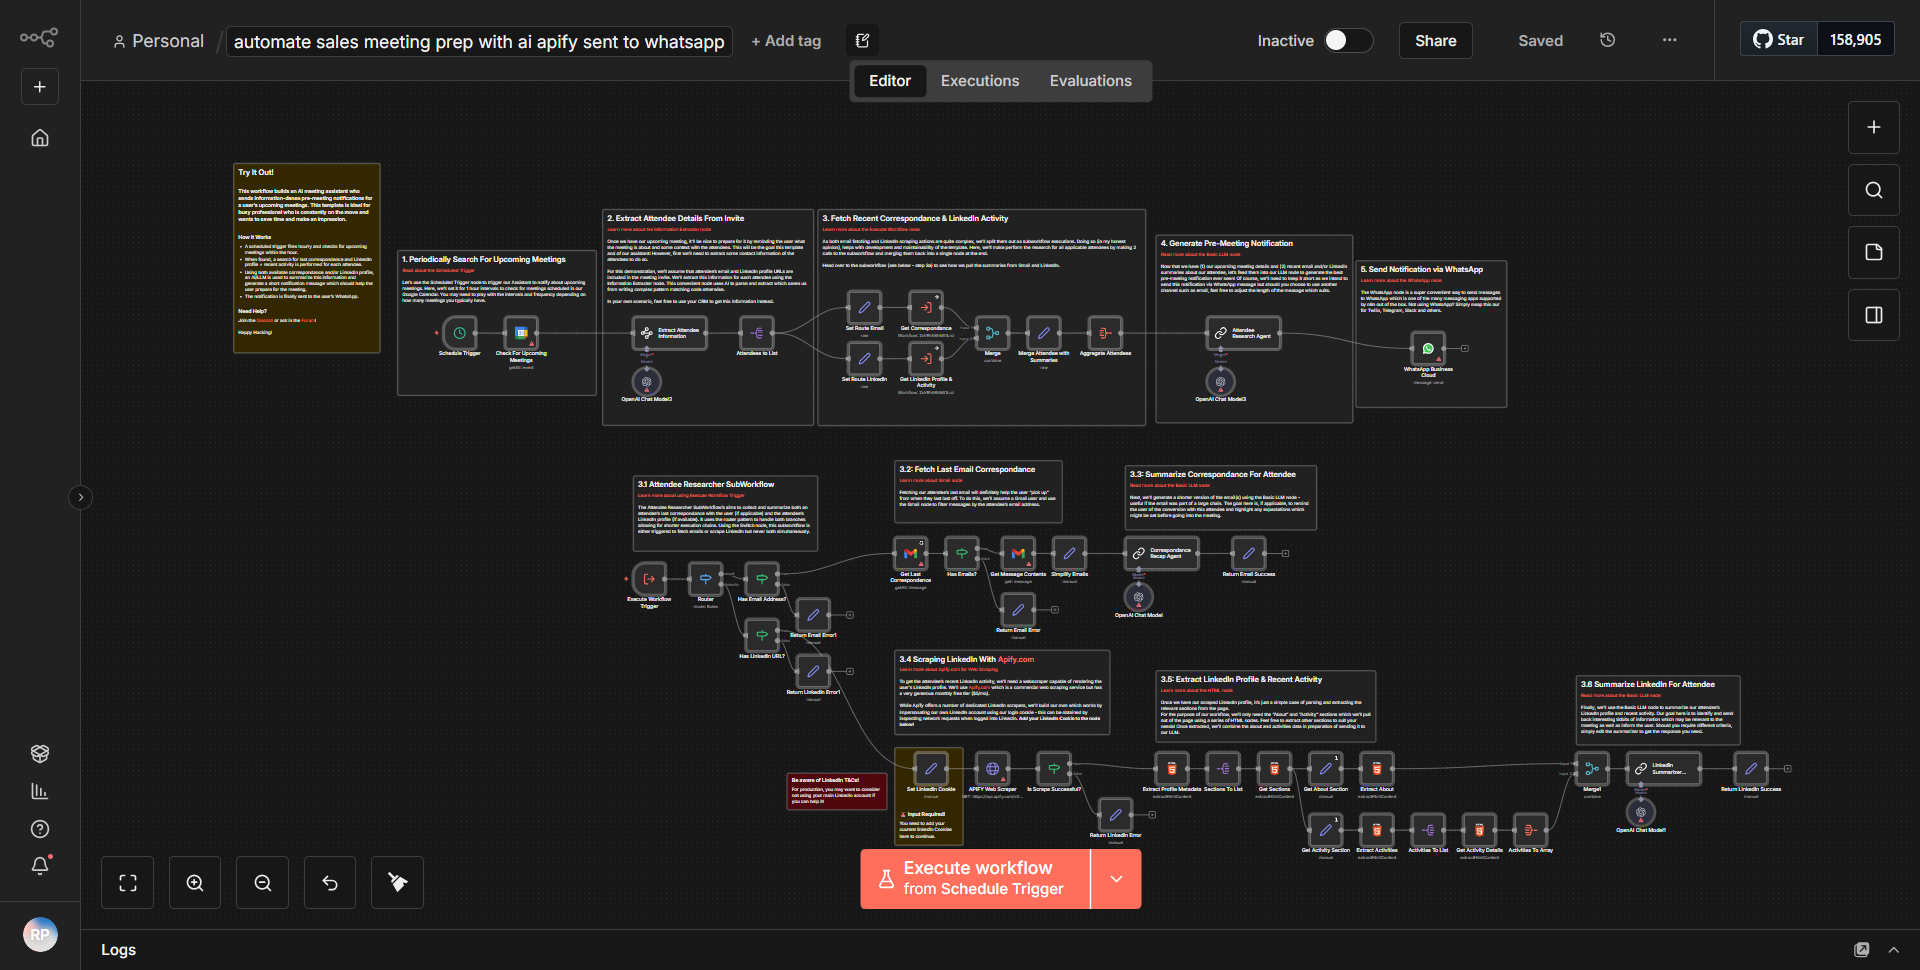This screenshot has width=1920, height=970.
Task: Expand the Execute workflow trigger dropdown
Action: 1116,879
